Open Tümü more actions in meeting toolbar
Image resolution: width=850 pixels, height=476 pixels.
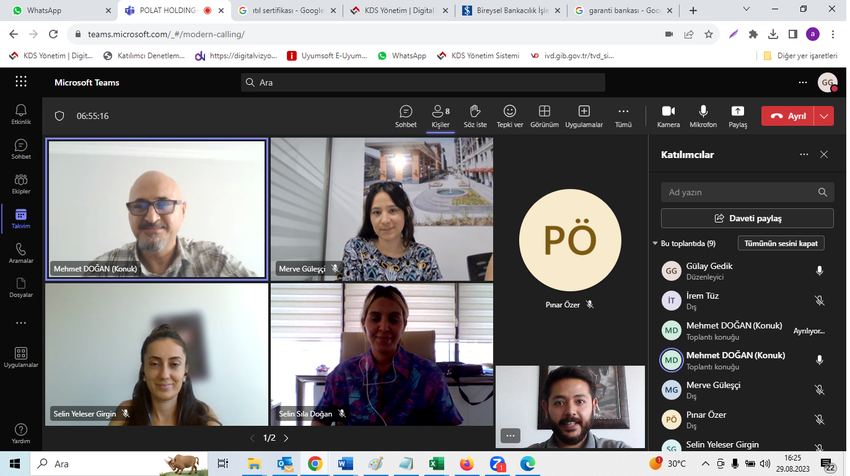coord(623,116)
